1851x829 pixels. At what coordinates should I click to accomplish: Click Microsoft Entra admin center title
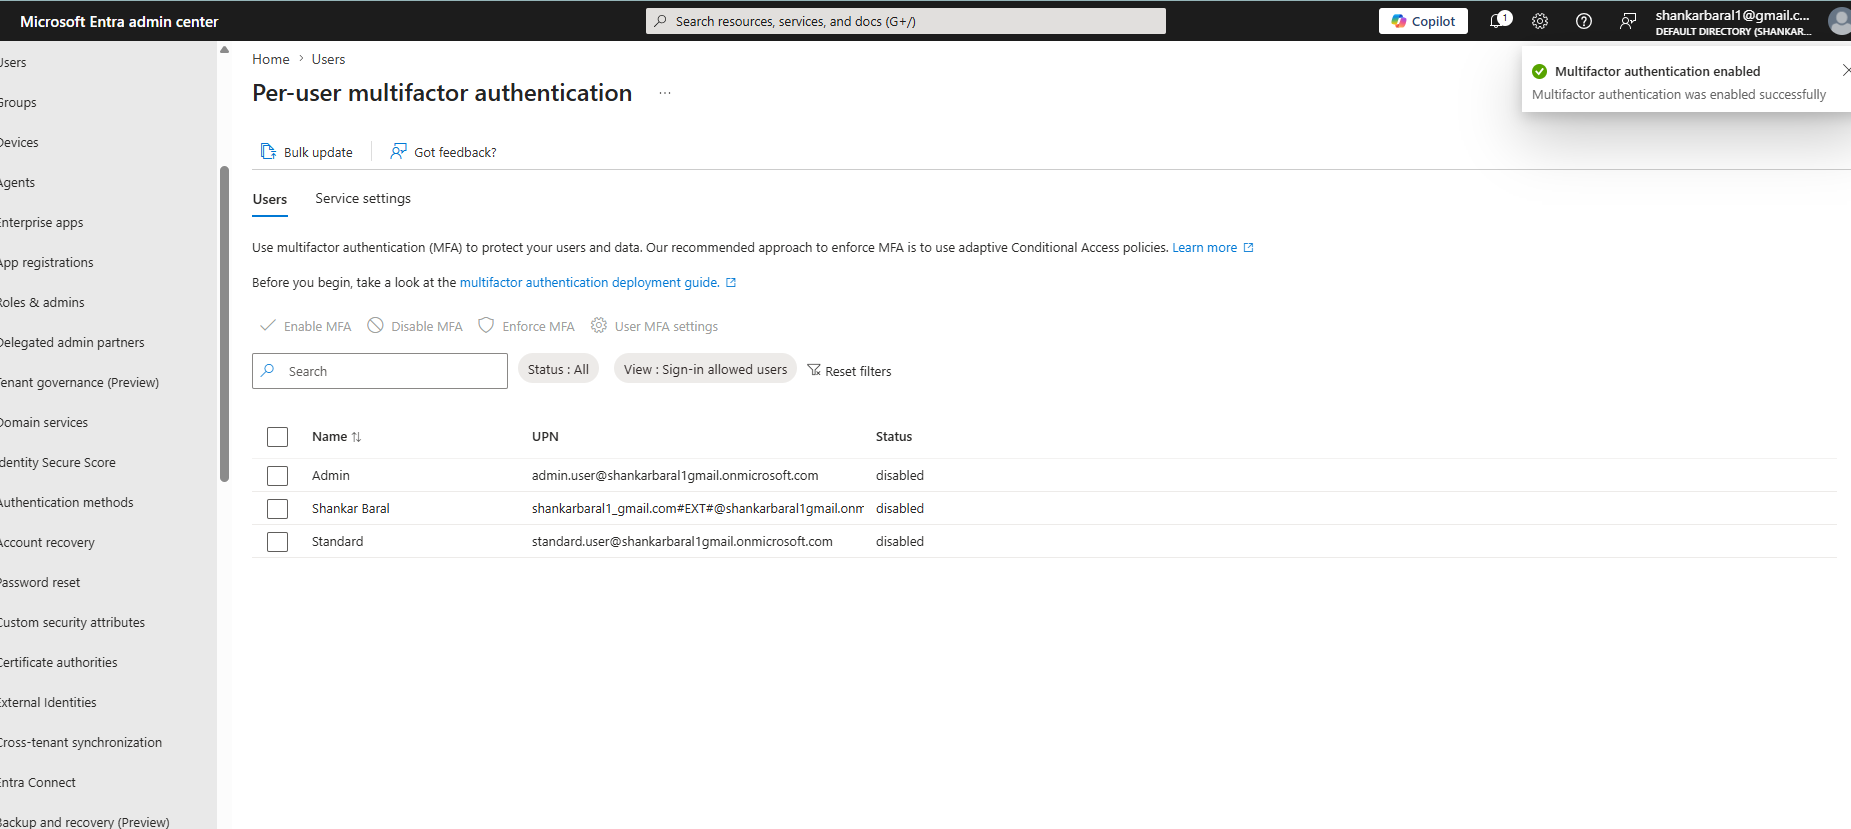tap(119, 22)
